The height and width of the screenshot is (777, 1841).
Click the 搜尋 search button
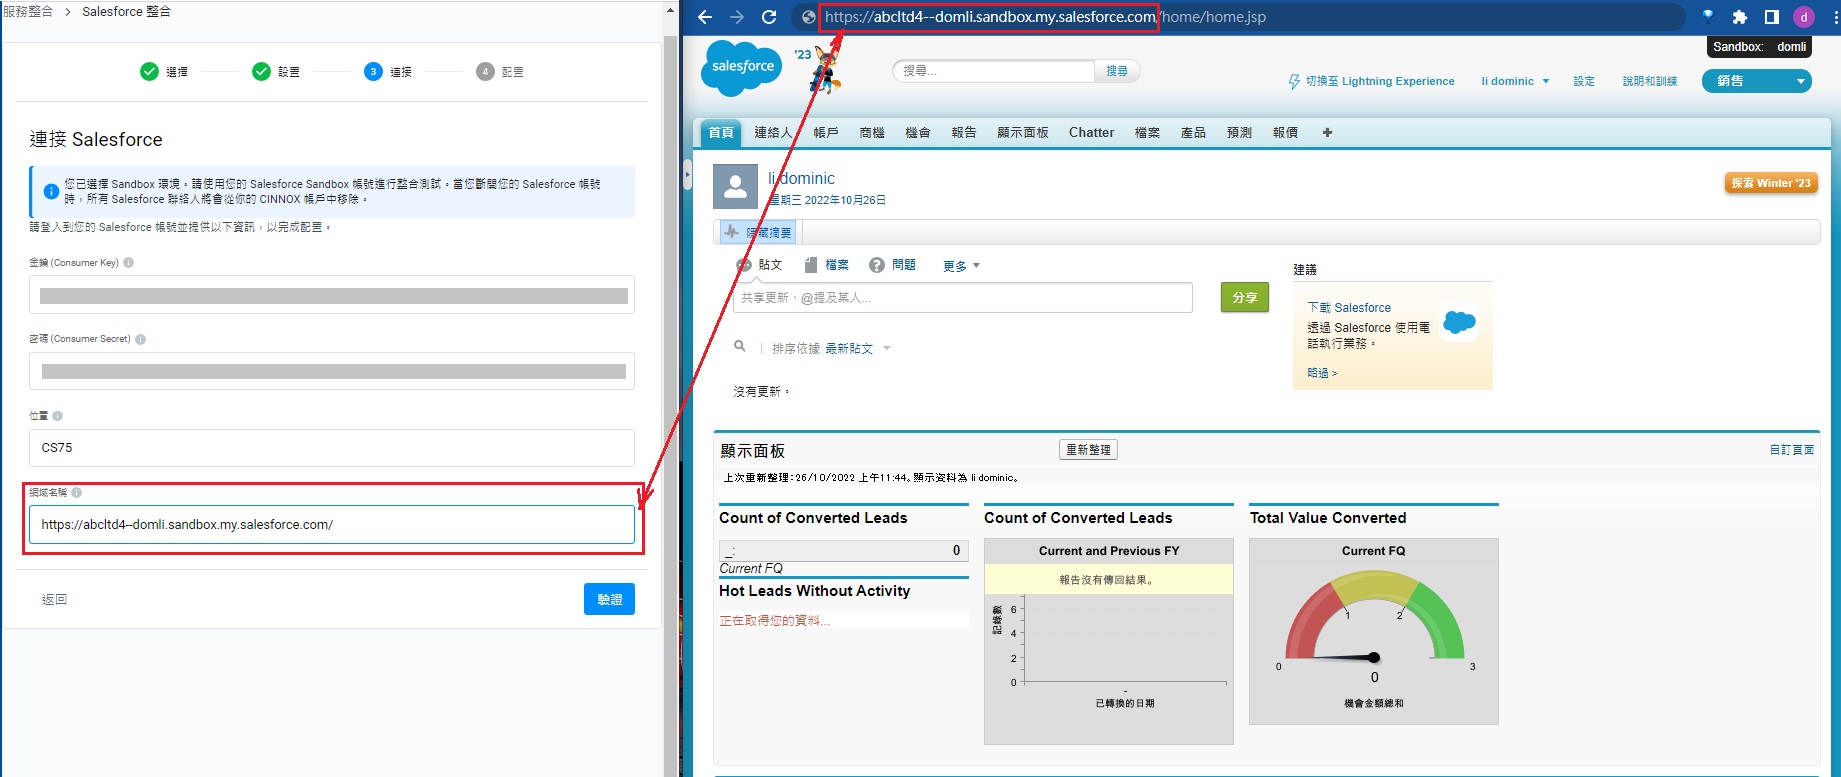pos(1118,71)
